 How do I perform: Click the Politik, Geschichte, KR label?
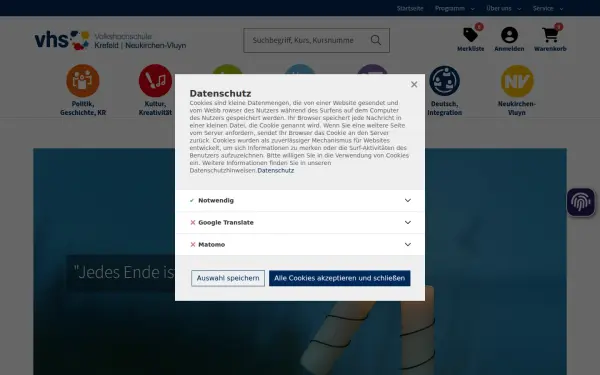83,108
